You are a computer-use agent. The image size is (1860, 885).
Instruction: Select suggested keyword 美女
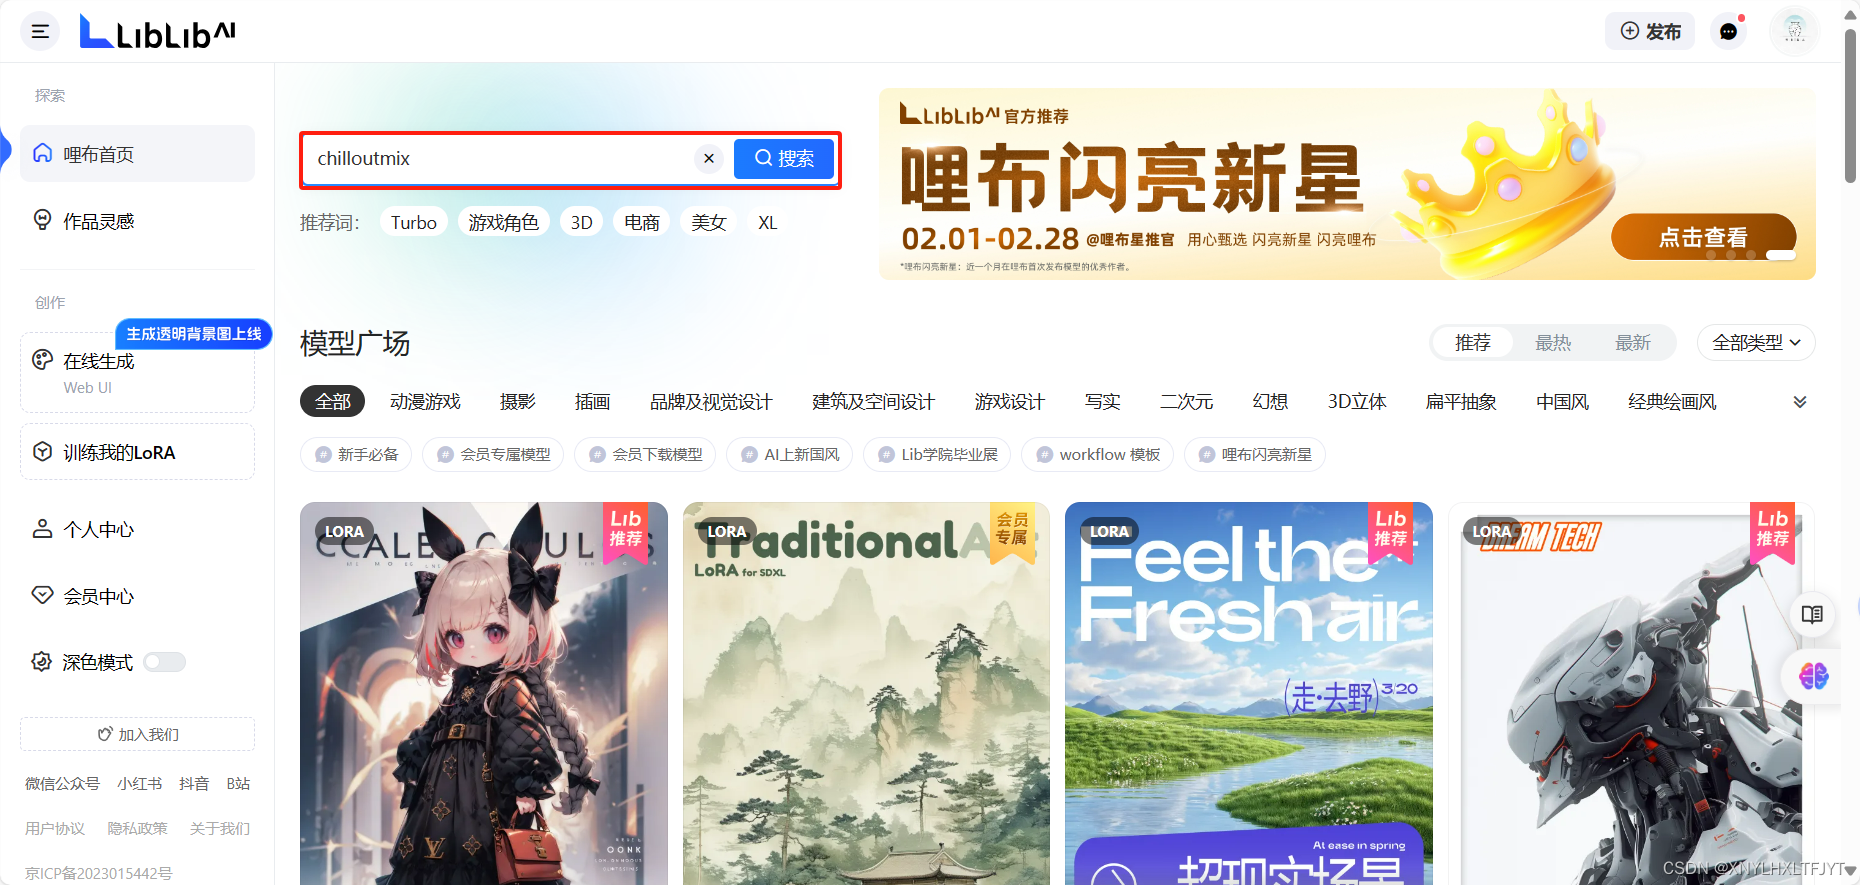(709, 222)
